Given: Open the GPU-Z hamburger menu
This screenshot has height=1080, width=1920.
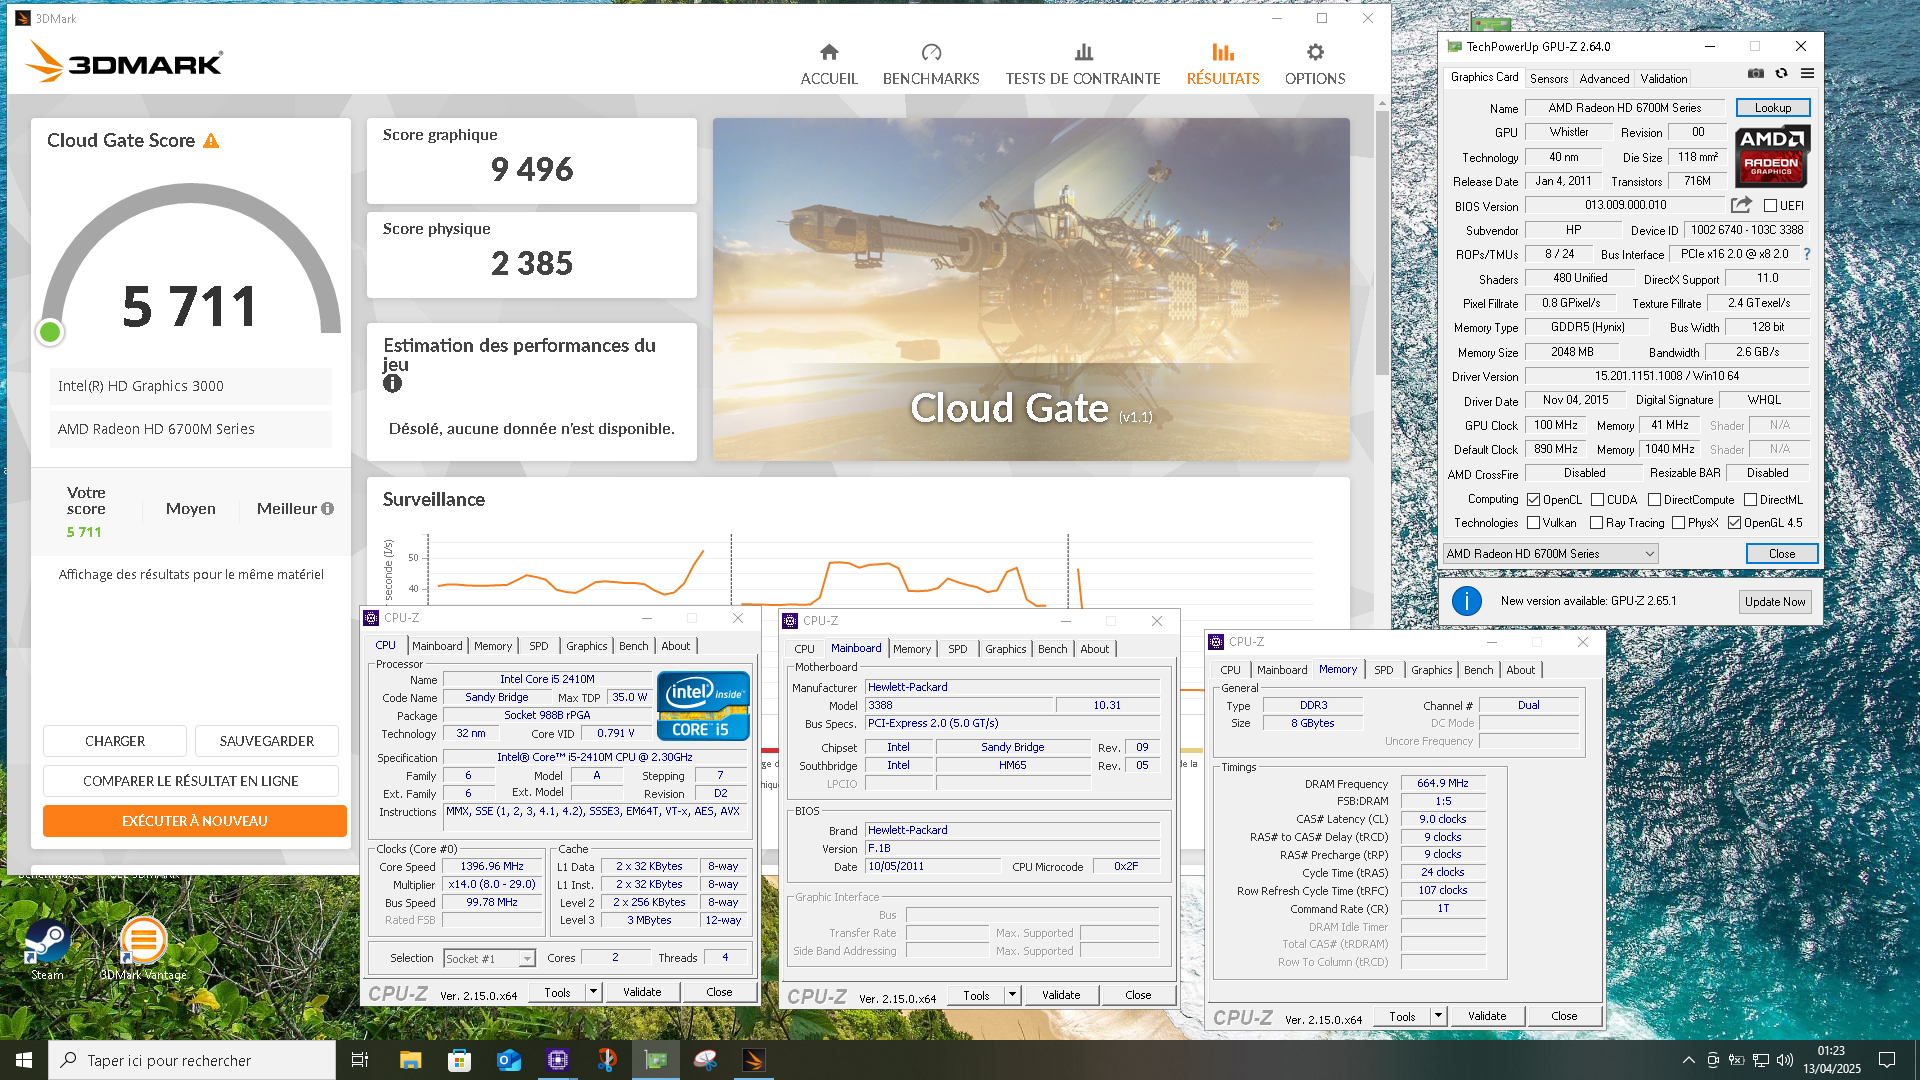Looking at the screenshot, I should [x=1807, y=73].
